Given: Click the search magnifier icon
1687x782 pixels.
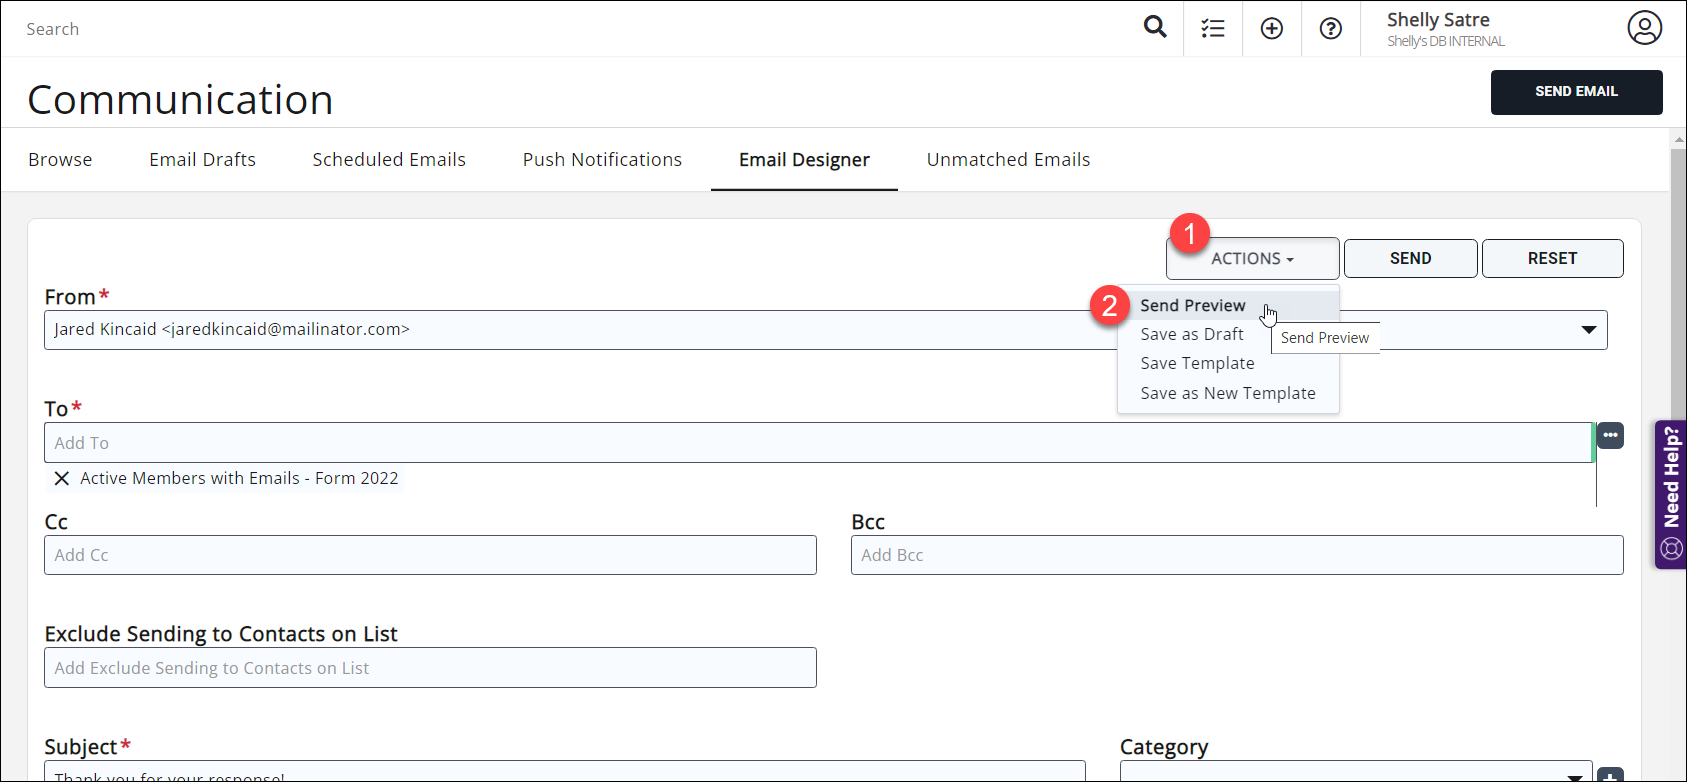Looking at the screenshot, I should click(x=1155, y=27).
